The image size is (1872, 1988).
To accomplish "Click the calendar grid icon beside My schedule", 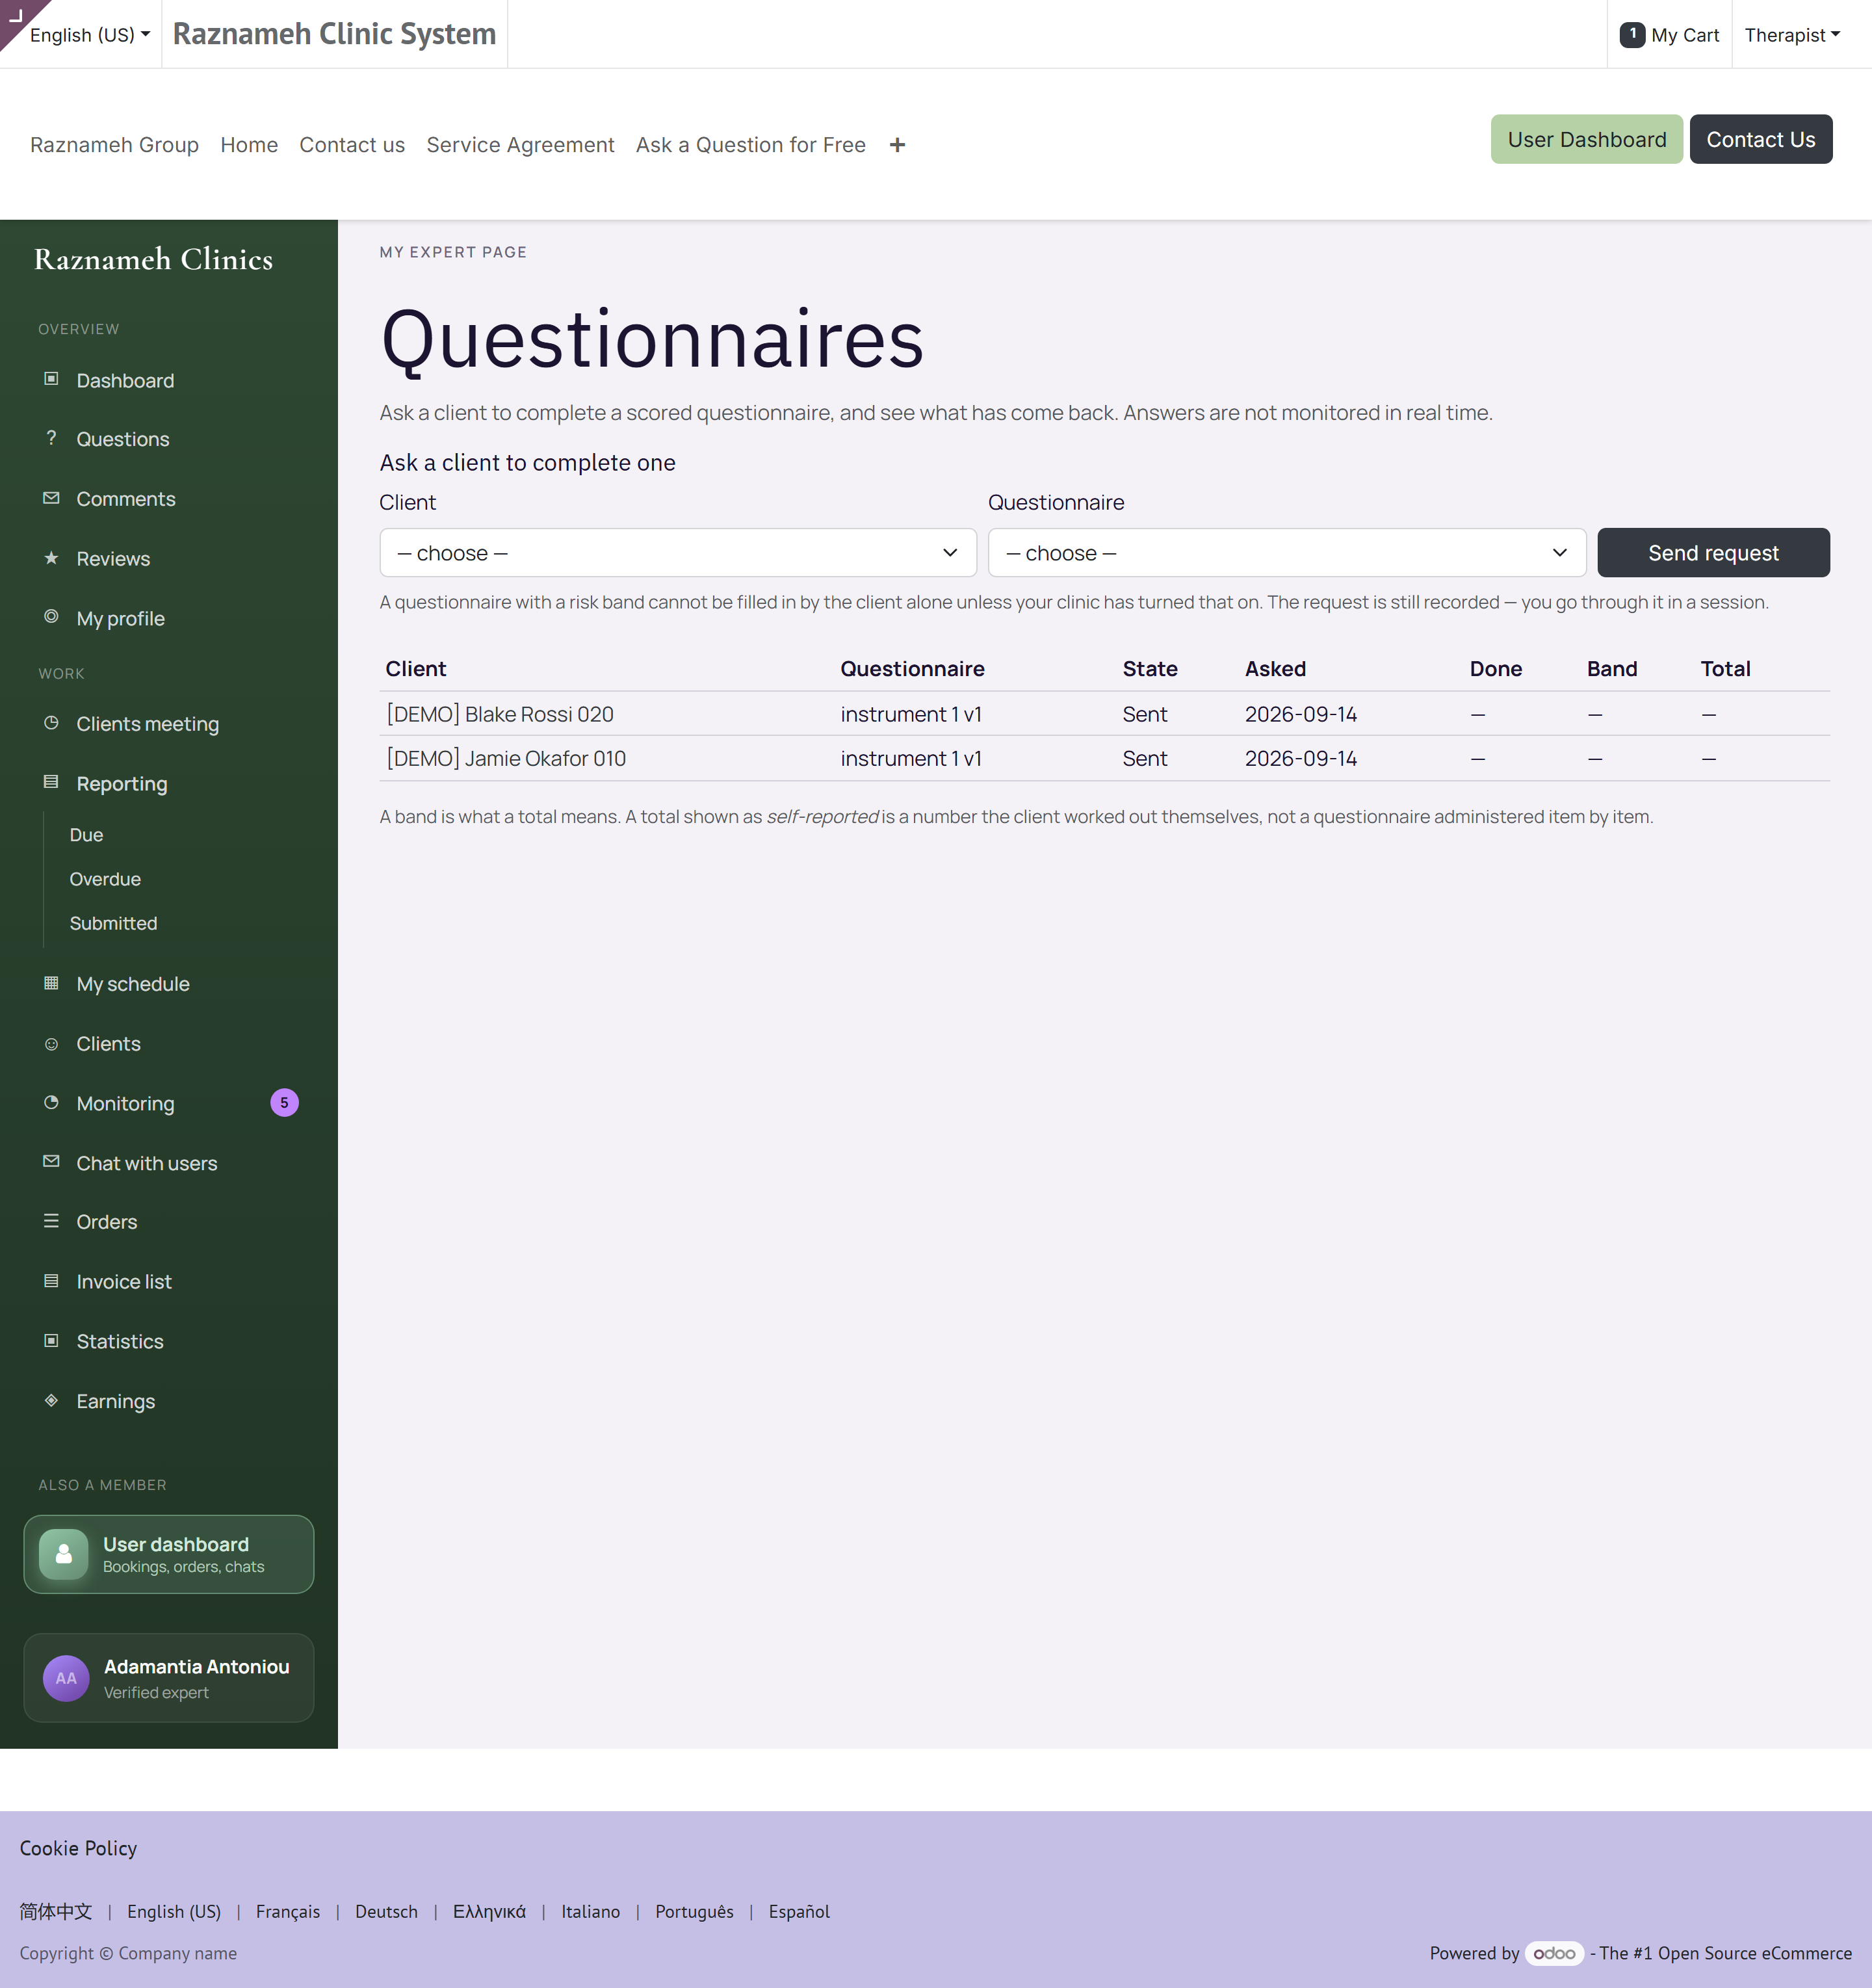I will [x=51, y=983].
